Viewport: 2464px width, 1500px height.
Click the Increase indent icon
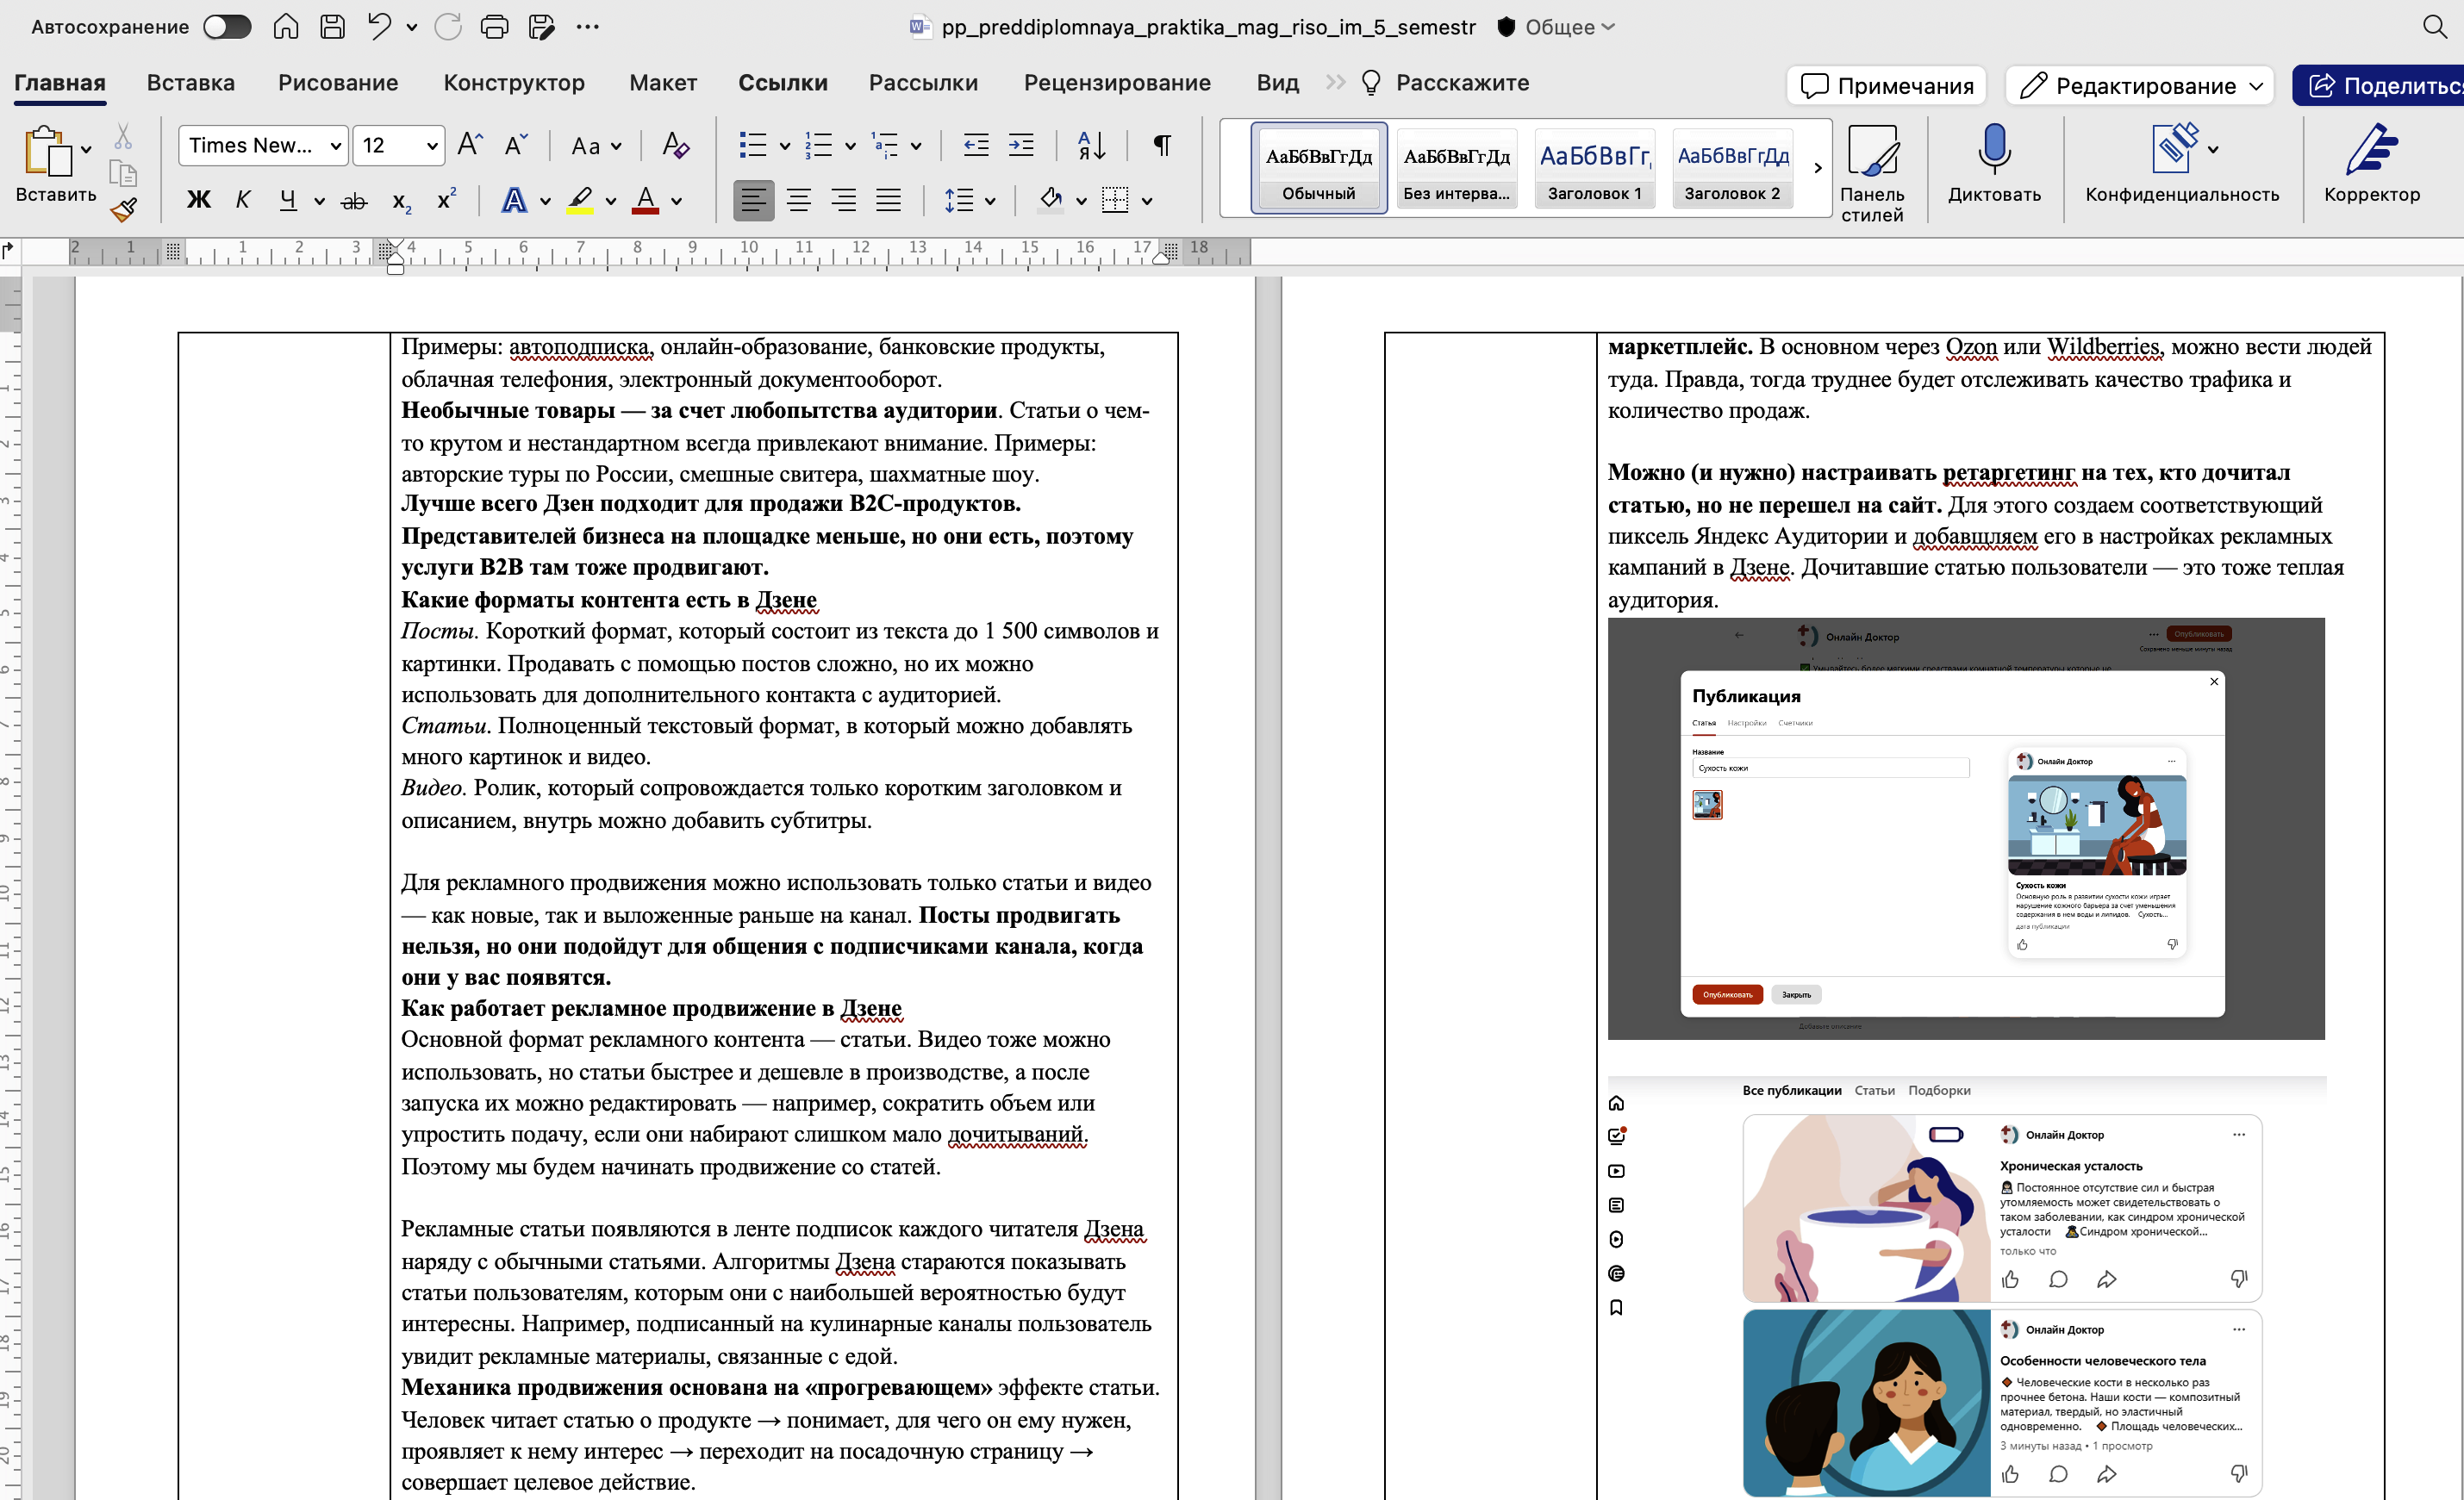[x=1021, y=146]
